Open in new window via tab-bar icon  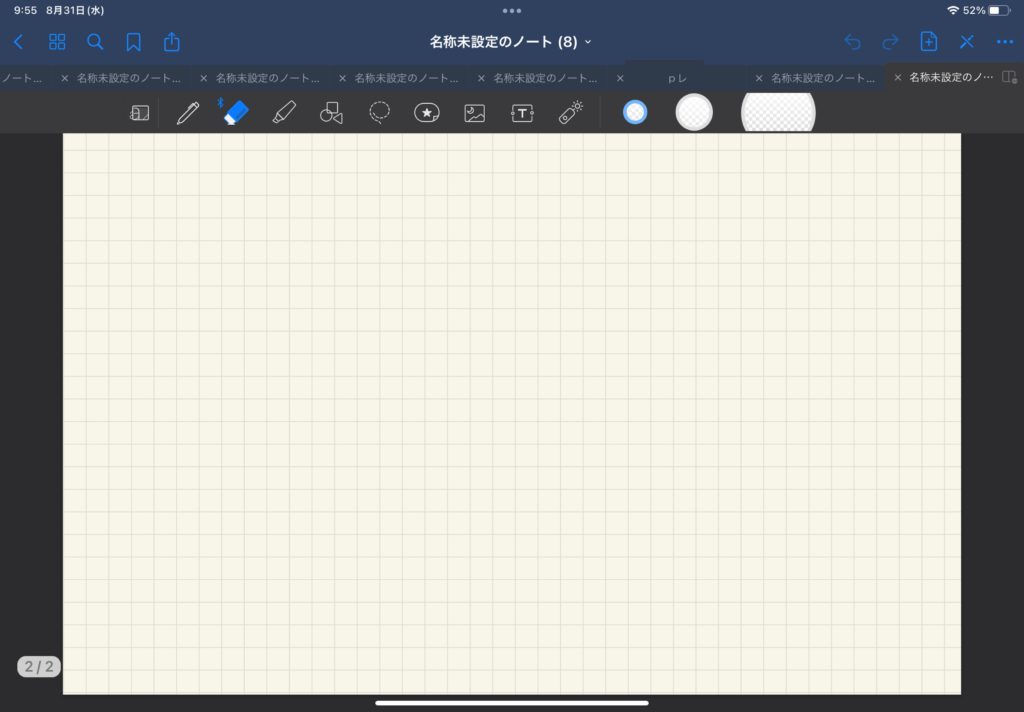point(1010,78)
